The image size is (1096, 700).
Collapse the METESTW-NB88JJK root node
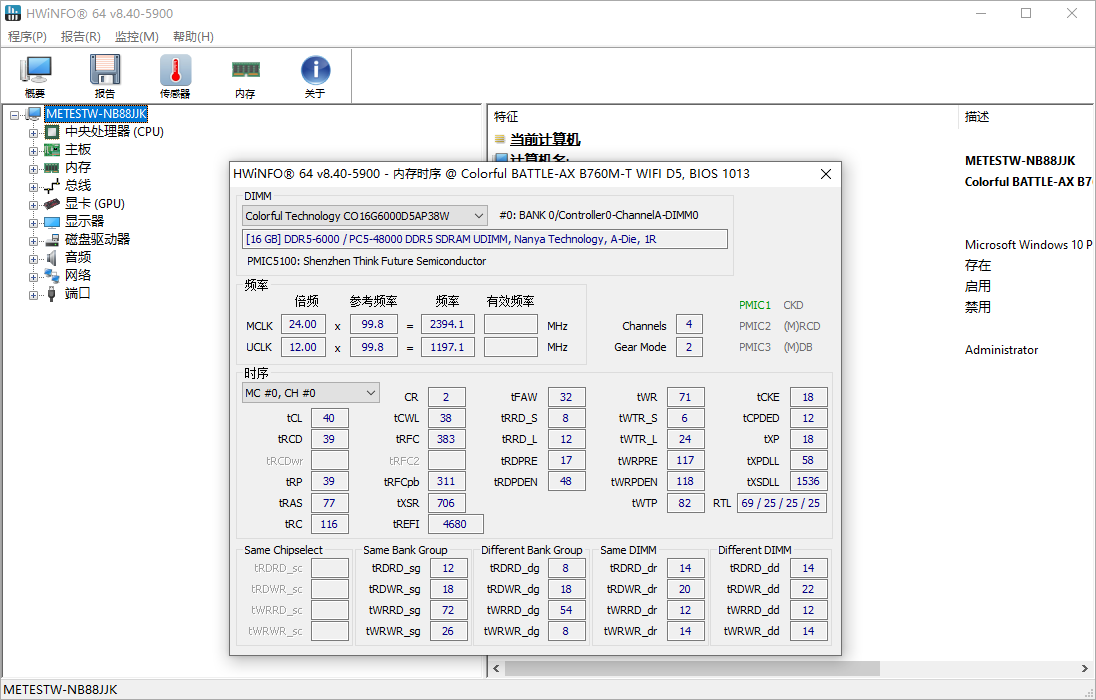(x=15, y=114)
